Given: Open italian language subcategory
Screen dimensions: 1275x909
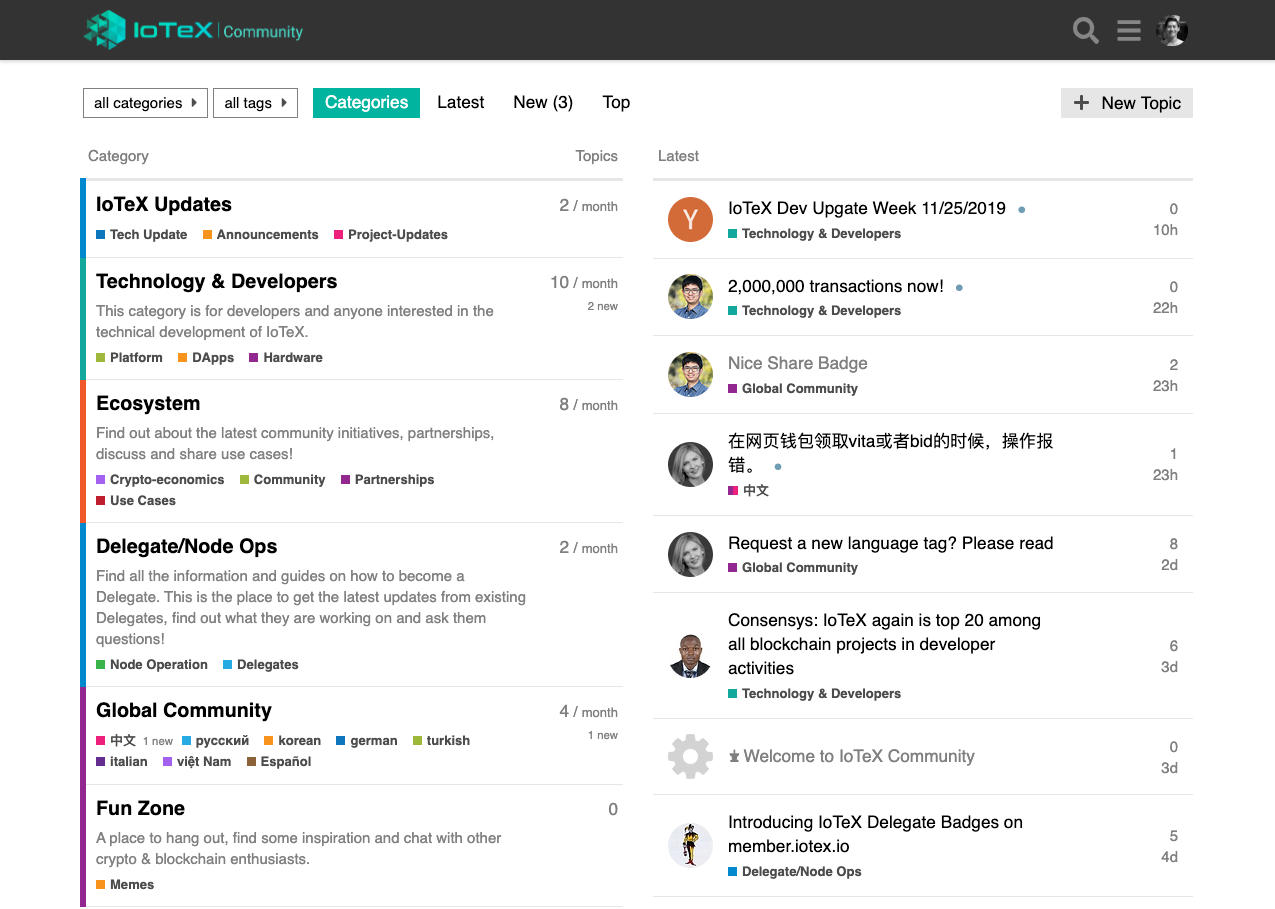Looking at the screenshot, I should [x=122, y=761].
